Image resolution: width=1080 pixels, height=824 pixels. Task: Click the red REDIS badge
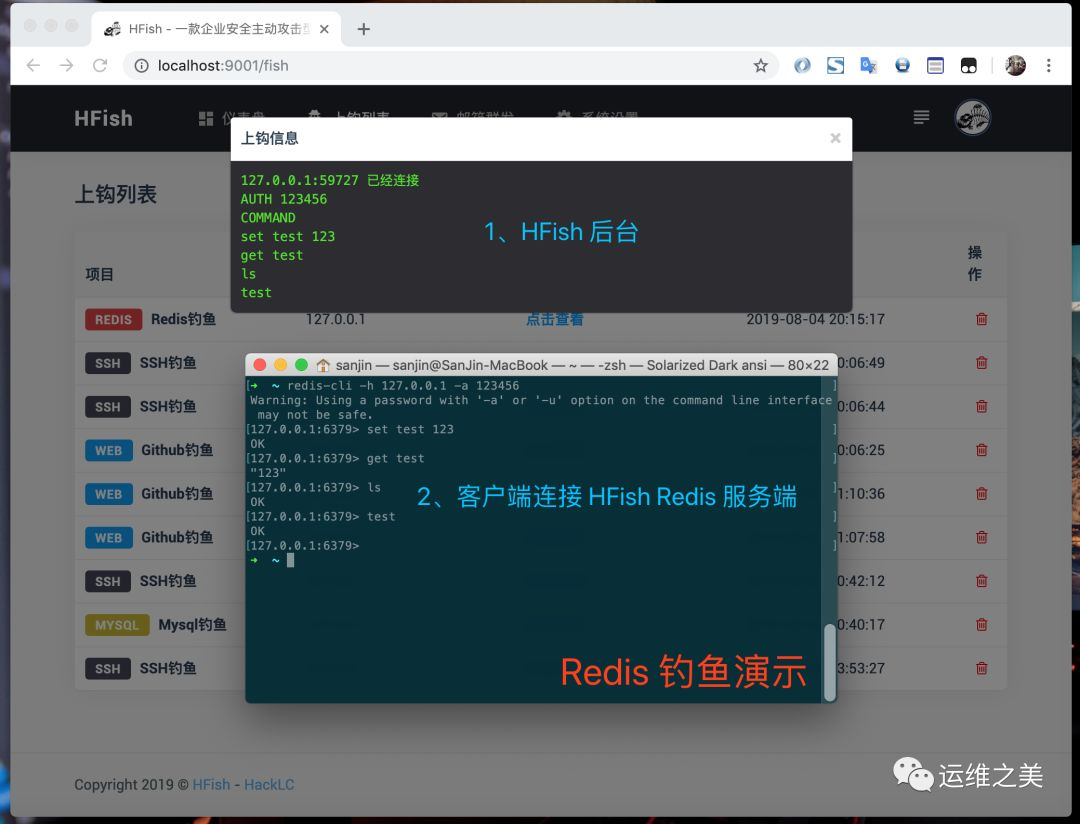tap(114, 320)
